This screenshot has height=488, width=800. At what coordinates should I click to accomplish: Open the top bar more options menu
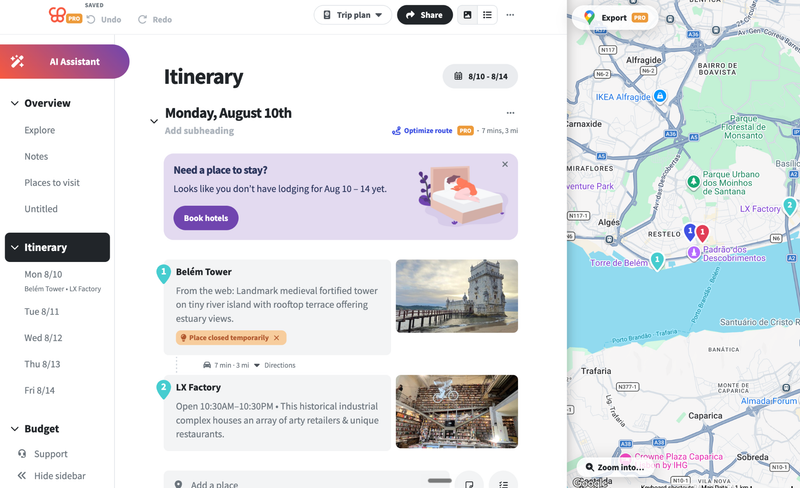[510, 15]
